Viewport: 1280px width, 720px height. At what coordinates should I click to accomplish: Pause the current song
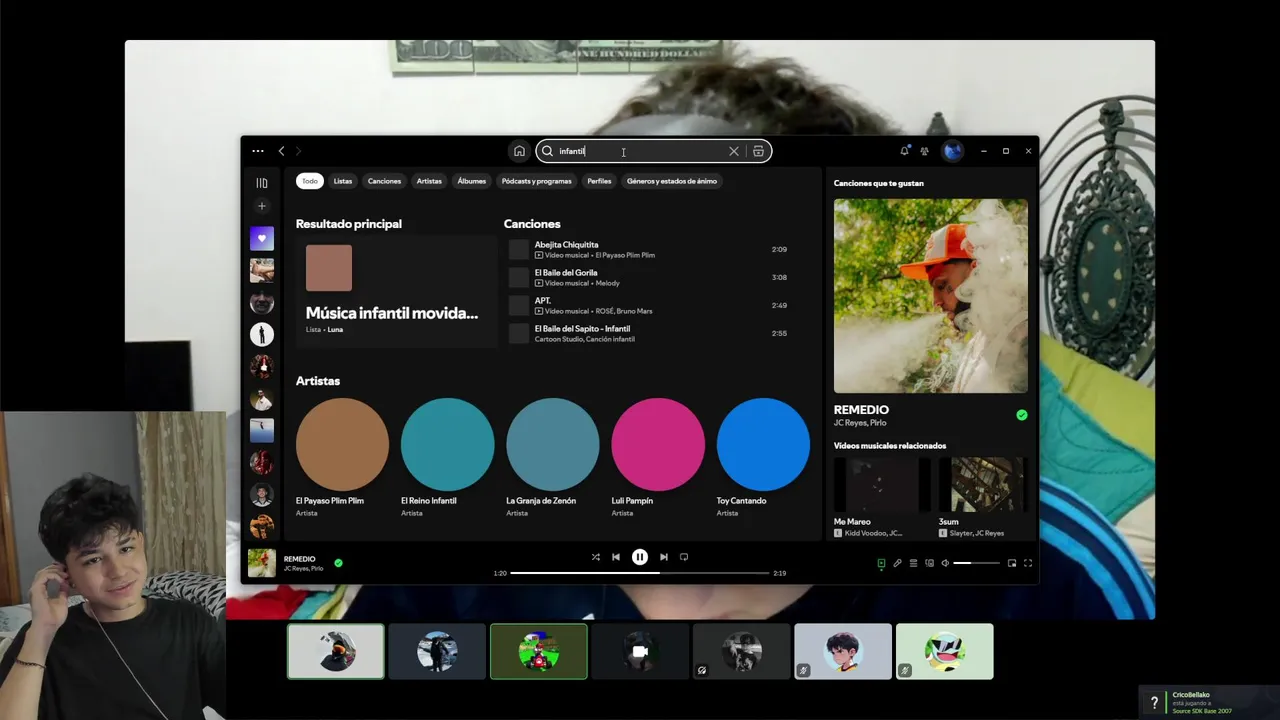coord(640,557)
